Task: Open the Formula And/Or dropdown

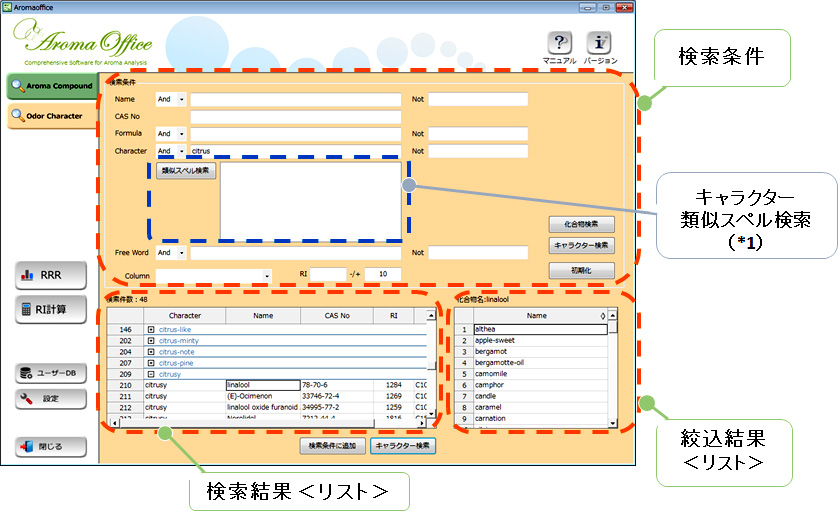Action: tap(181, 134)
